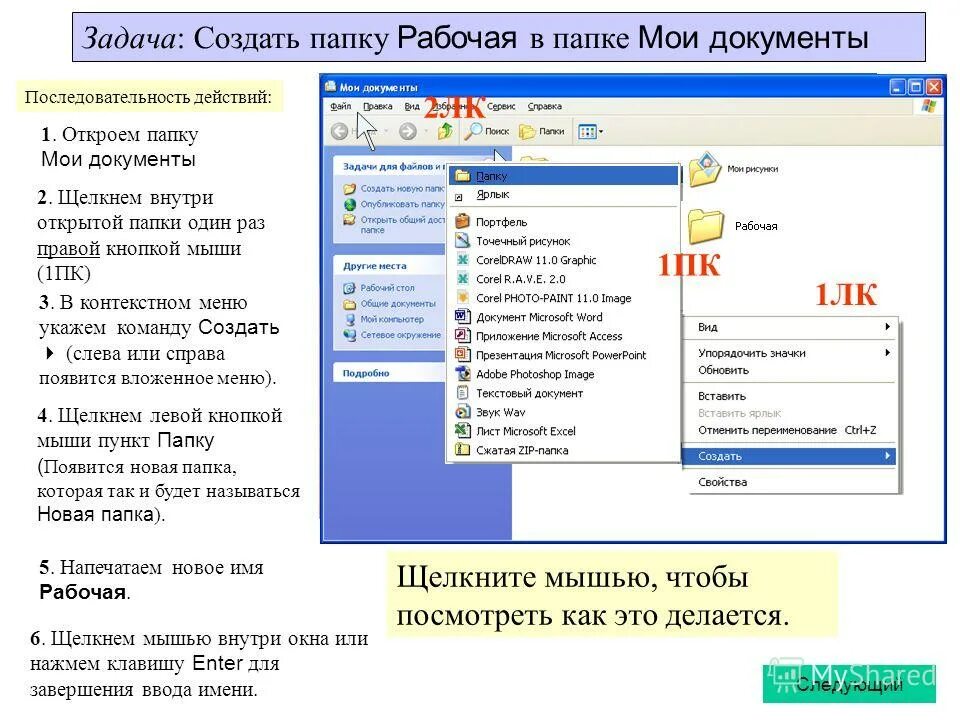Choose Презентация Microsoft PowerPoint item
960x720 pixels.
(x=564, y=354)
